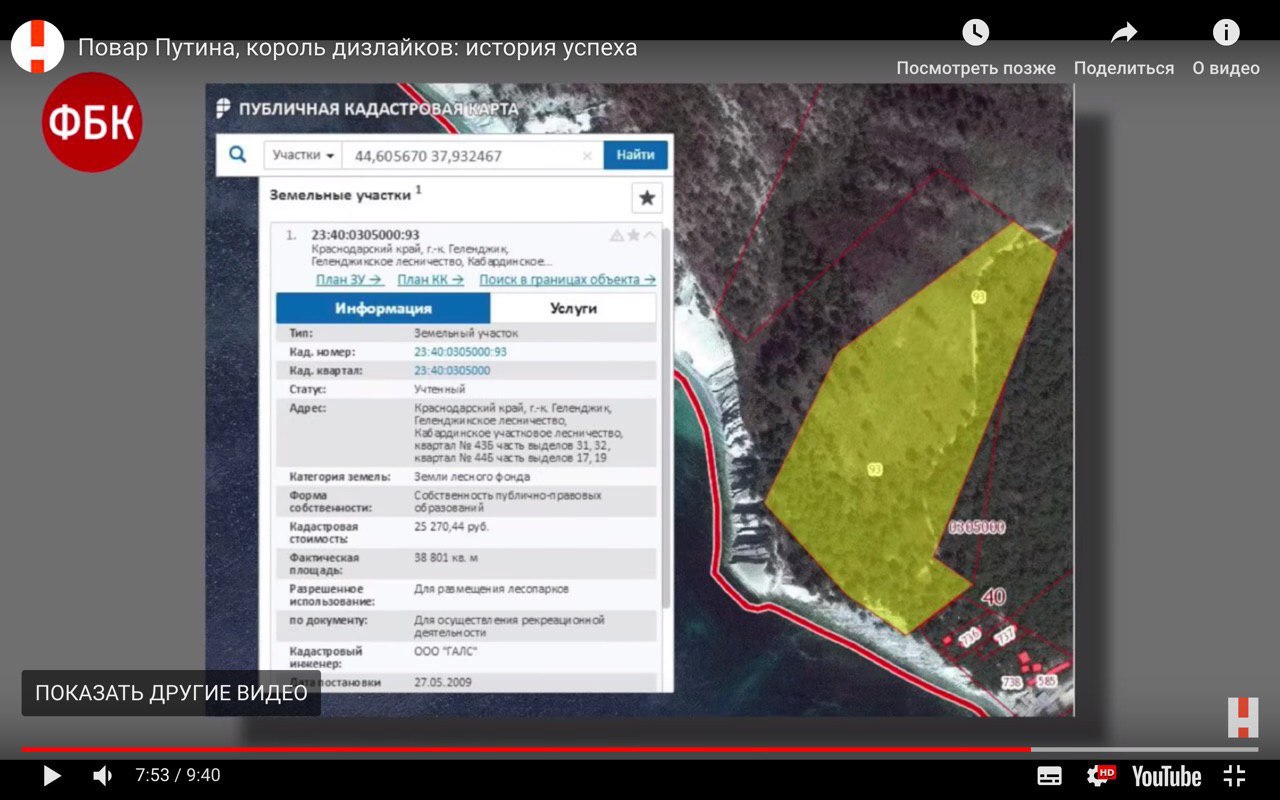Viewport: 1280px width, 800px height.
Task: Click the value 'Земли лесного фонда'
Action: tap(472, 477)
